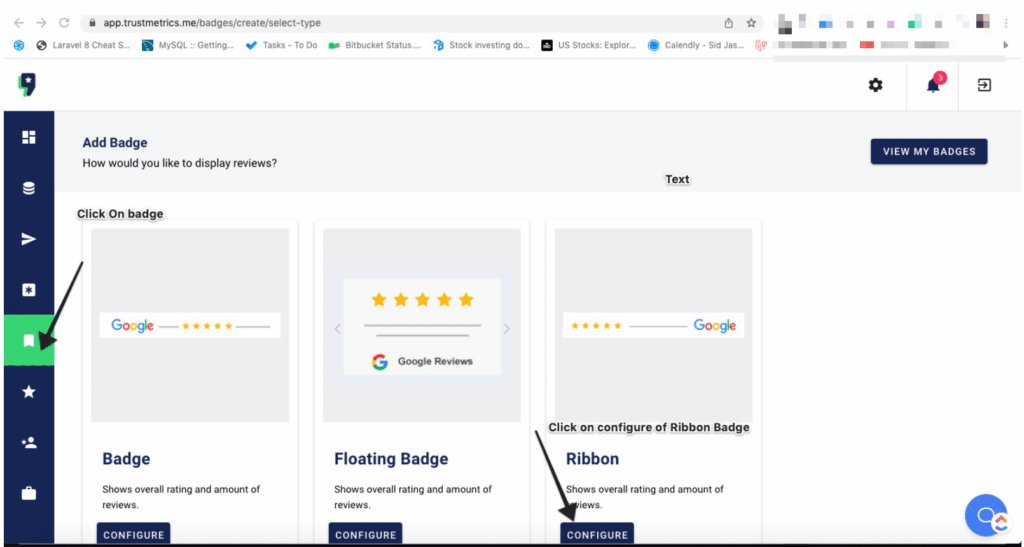
Task: Click the TrustMetrics logo at top left
Action: pyautogui.click(x=27, y=85)
